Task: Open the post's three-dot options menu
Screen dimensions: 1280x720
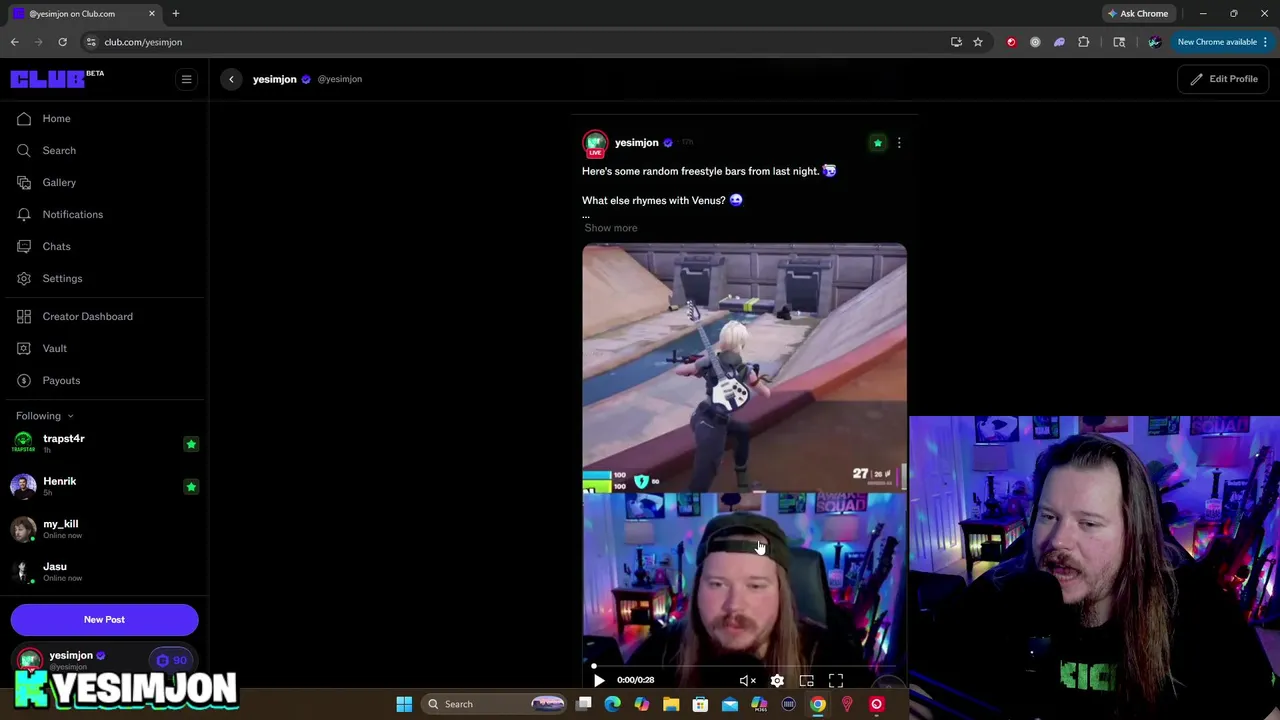Action: pyautogui.click(x=899, y=143)
